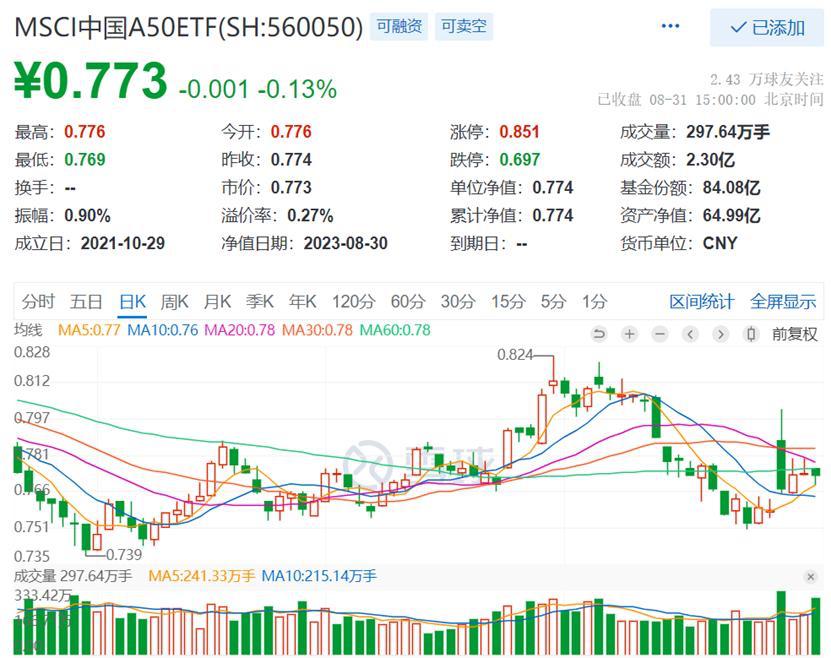Open the 前复权 adjustment dropdown
The height and width of the screenshot is (658, 831).
[794, 334]
